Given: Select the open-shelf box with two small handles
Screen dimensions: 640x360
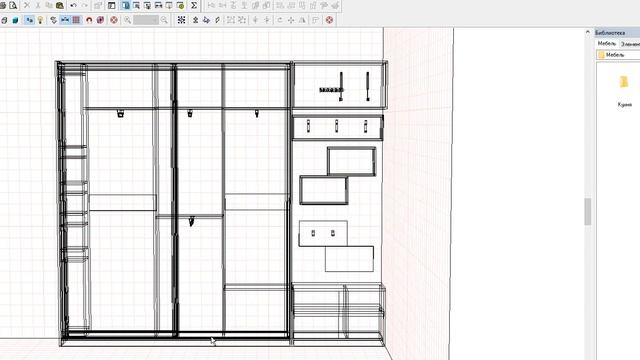Looking at the screenshot, I should [x=323, y=233].
